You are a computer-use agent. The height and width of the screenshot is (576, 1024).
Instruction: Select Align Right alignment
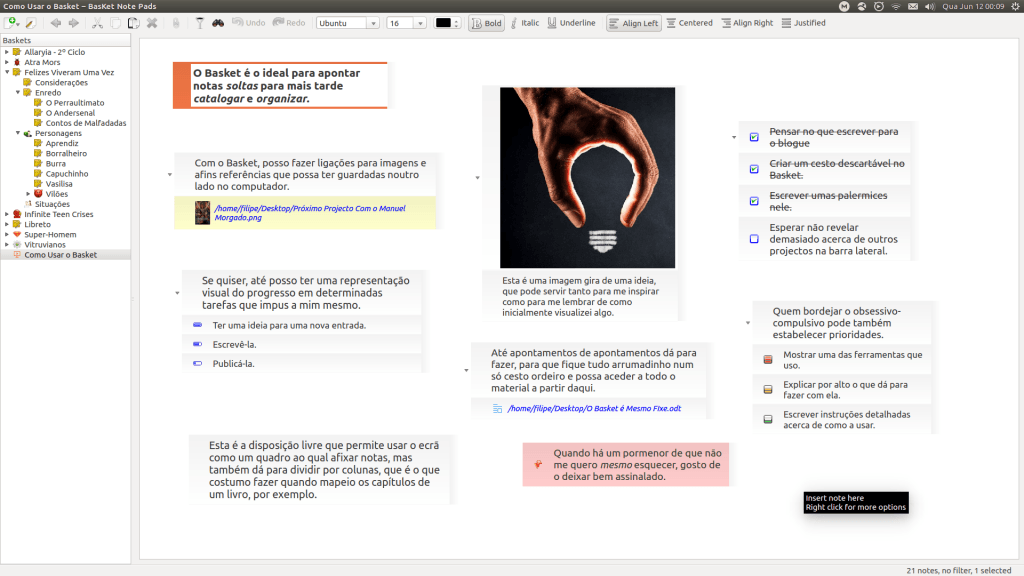coord(747,23)
